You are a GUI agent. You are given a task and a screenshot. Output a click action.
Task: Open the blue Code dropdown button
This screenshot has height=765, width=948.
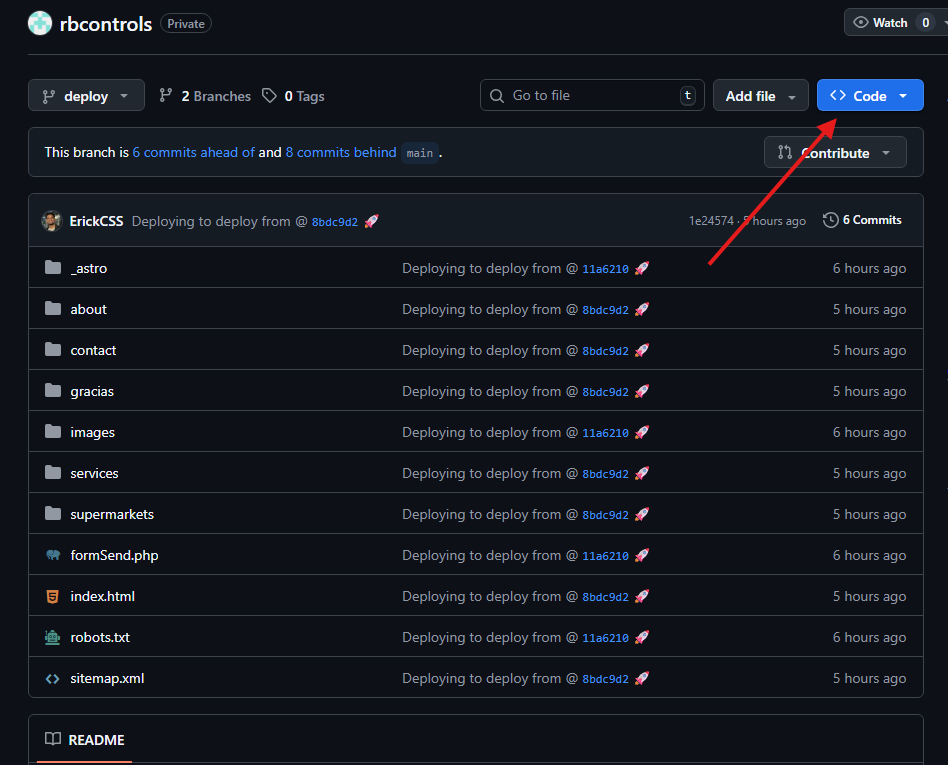pyautogui.click(x=869, y=96)
